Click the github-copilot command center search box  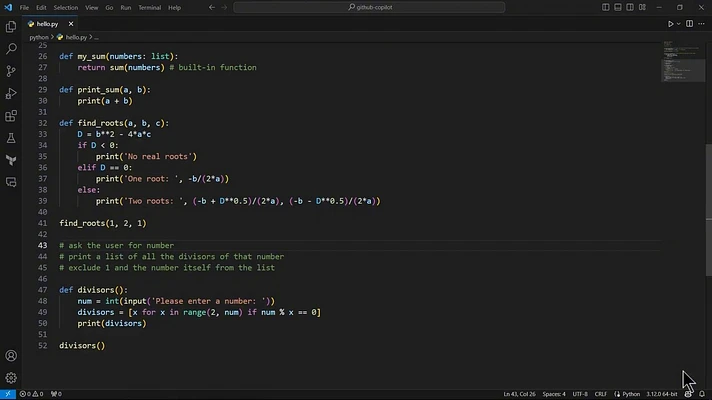pos(369,7)
